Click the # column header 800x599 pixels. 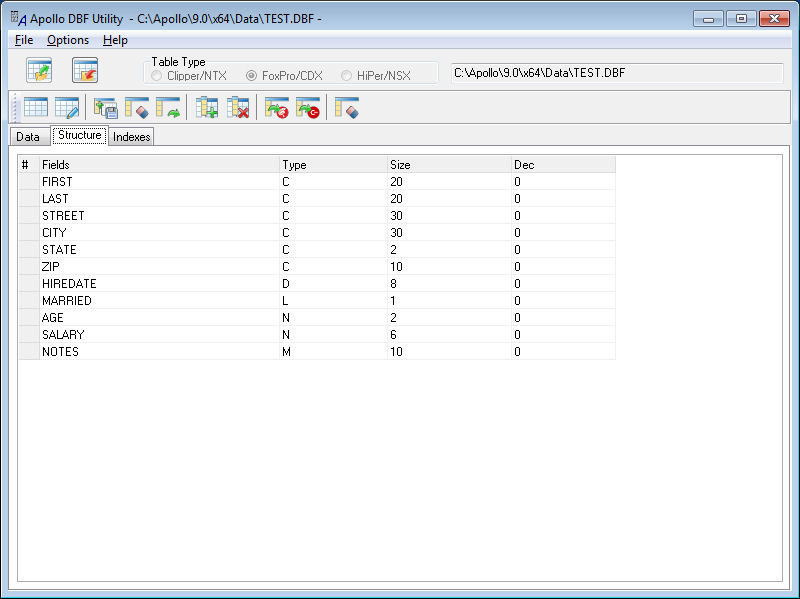tap(29, 165)
